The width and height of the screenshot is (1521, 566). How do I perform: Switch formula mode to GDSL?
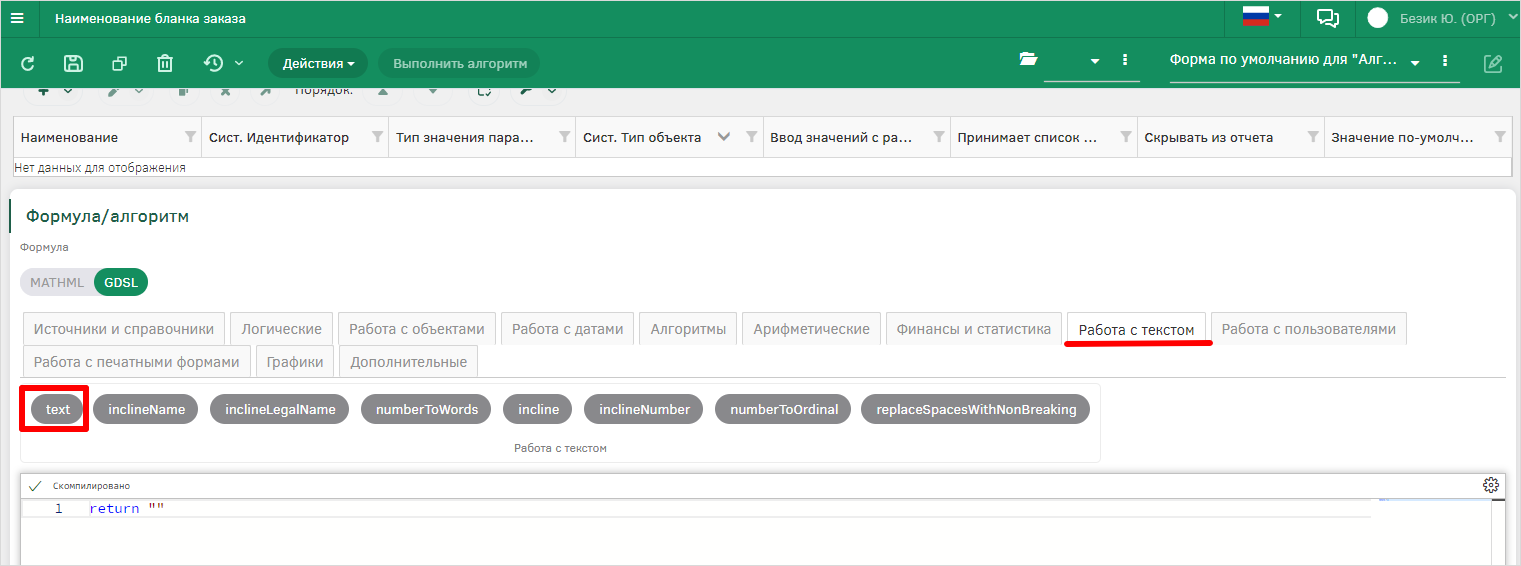(x=120, y=283)
